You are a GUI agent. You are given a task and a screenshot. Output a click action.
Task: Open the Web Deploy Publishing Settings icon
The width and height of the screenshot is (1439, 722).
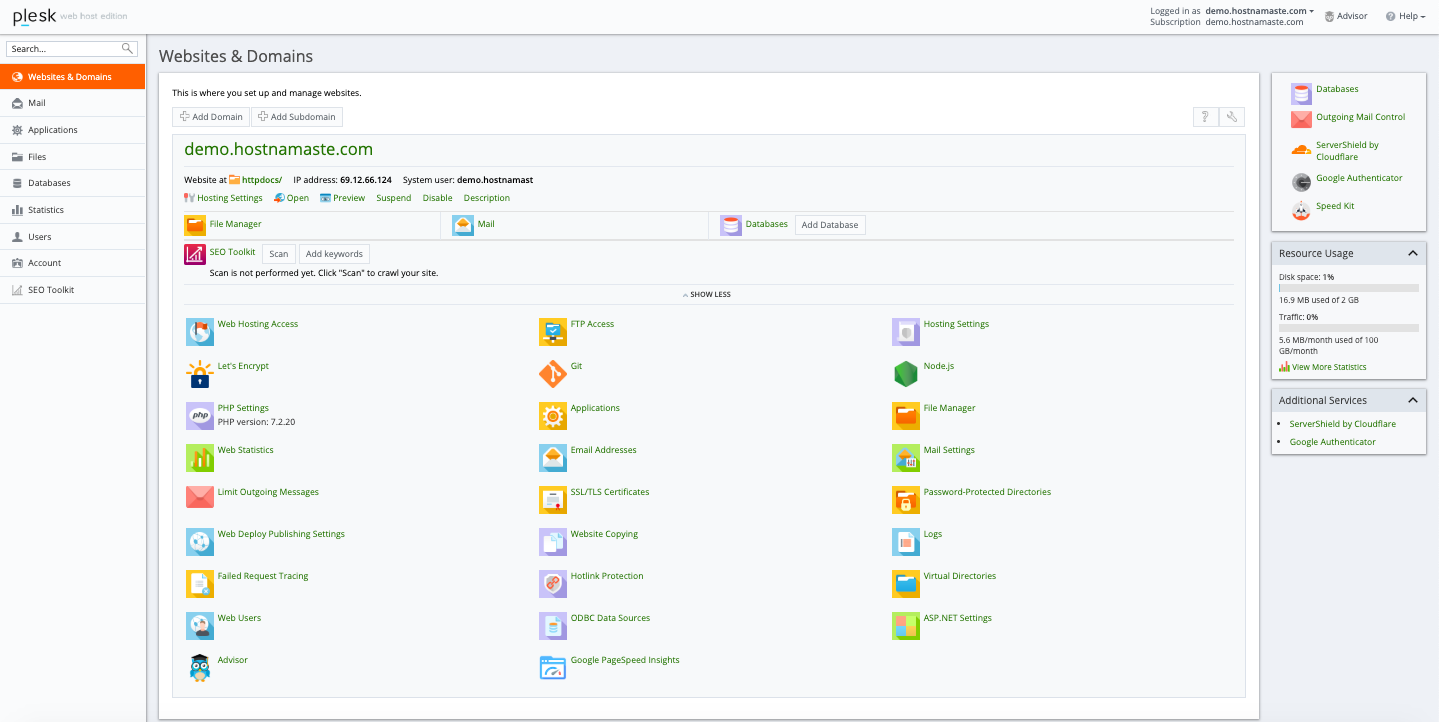pos(200,542)
